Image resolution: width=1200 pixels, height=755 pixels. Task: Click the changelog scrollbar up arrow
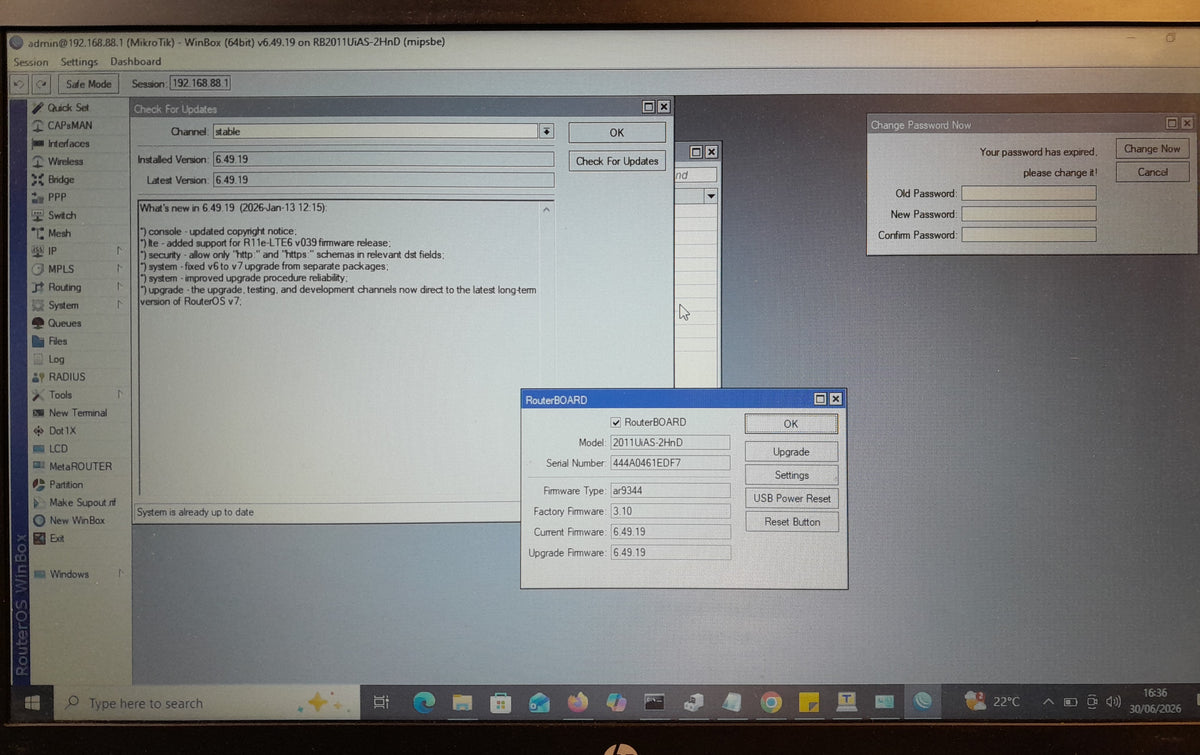click(546, 209)
